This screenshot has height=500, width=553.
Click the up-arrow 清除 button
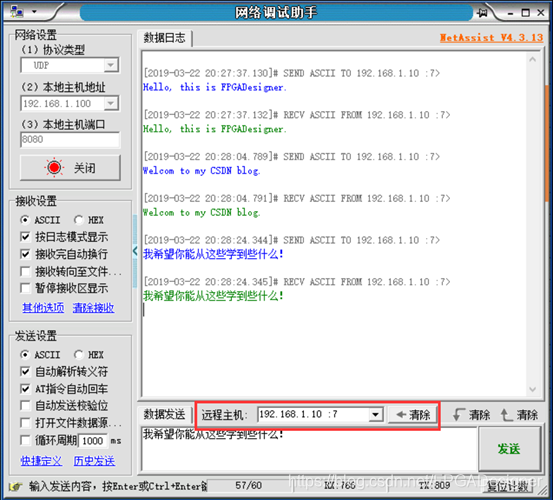coord(519,415)
